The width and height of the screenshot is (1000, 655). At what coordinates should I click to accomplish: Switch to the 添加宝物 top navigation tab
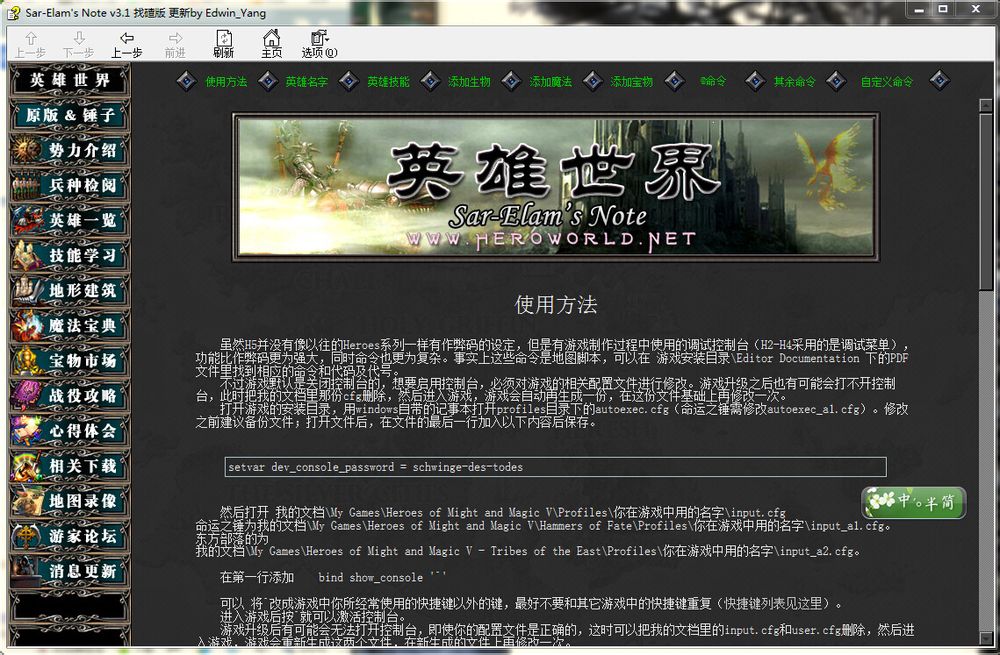631,82
